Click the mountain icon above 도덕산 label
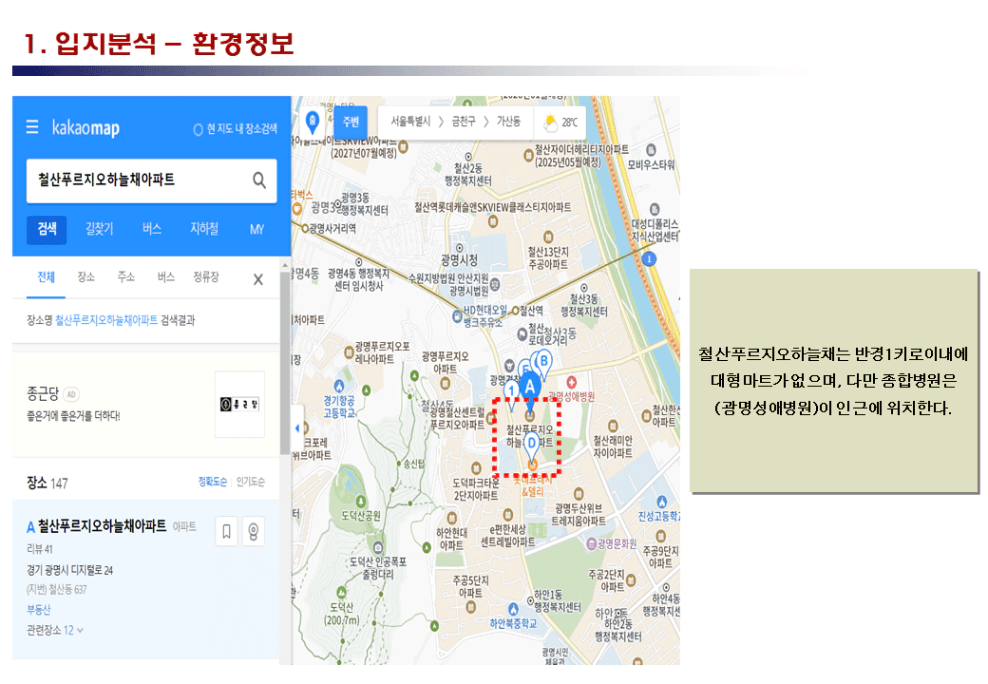This screenshot has width=988, height=684. 341,592
